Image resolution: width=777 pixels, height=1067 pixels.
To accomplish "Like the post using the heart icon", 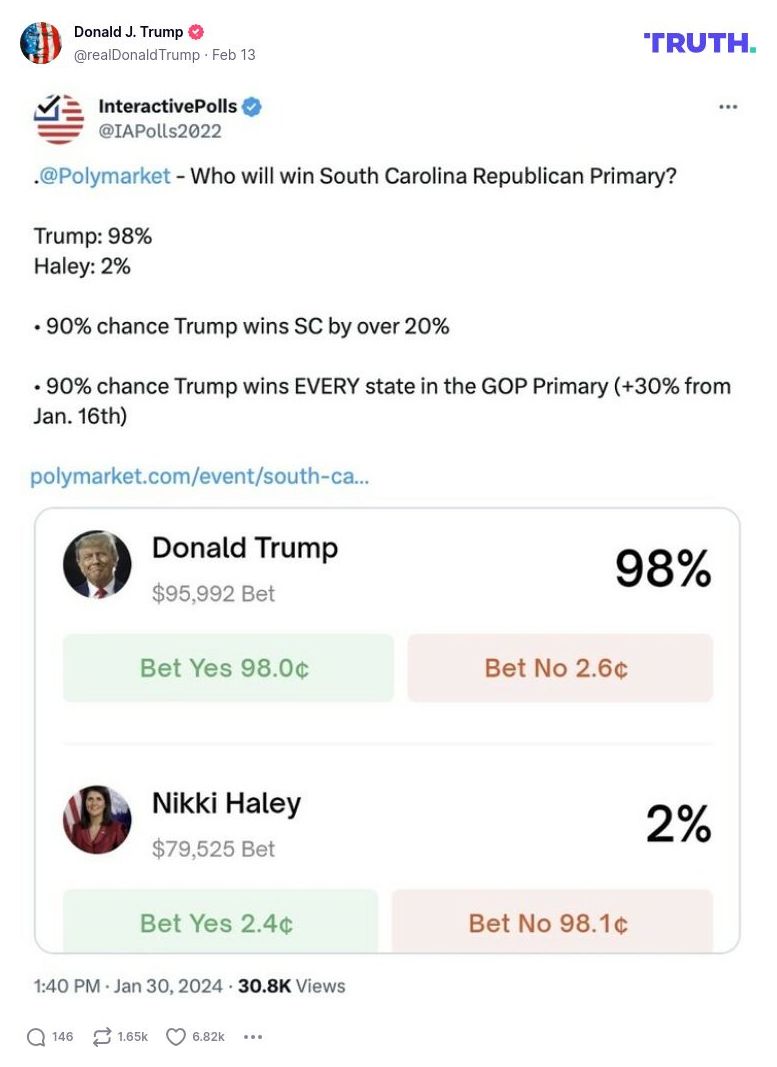I will pyautogui.click(x=175, y=1037).
